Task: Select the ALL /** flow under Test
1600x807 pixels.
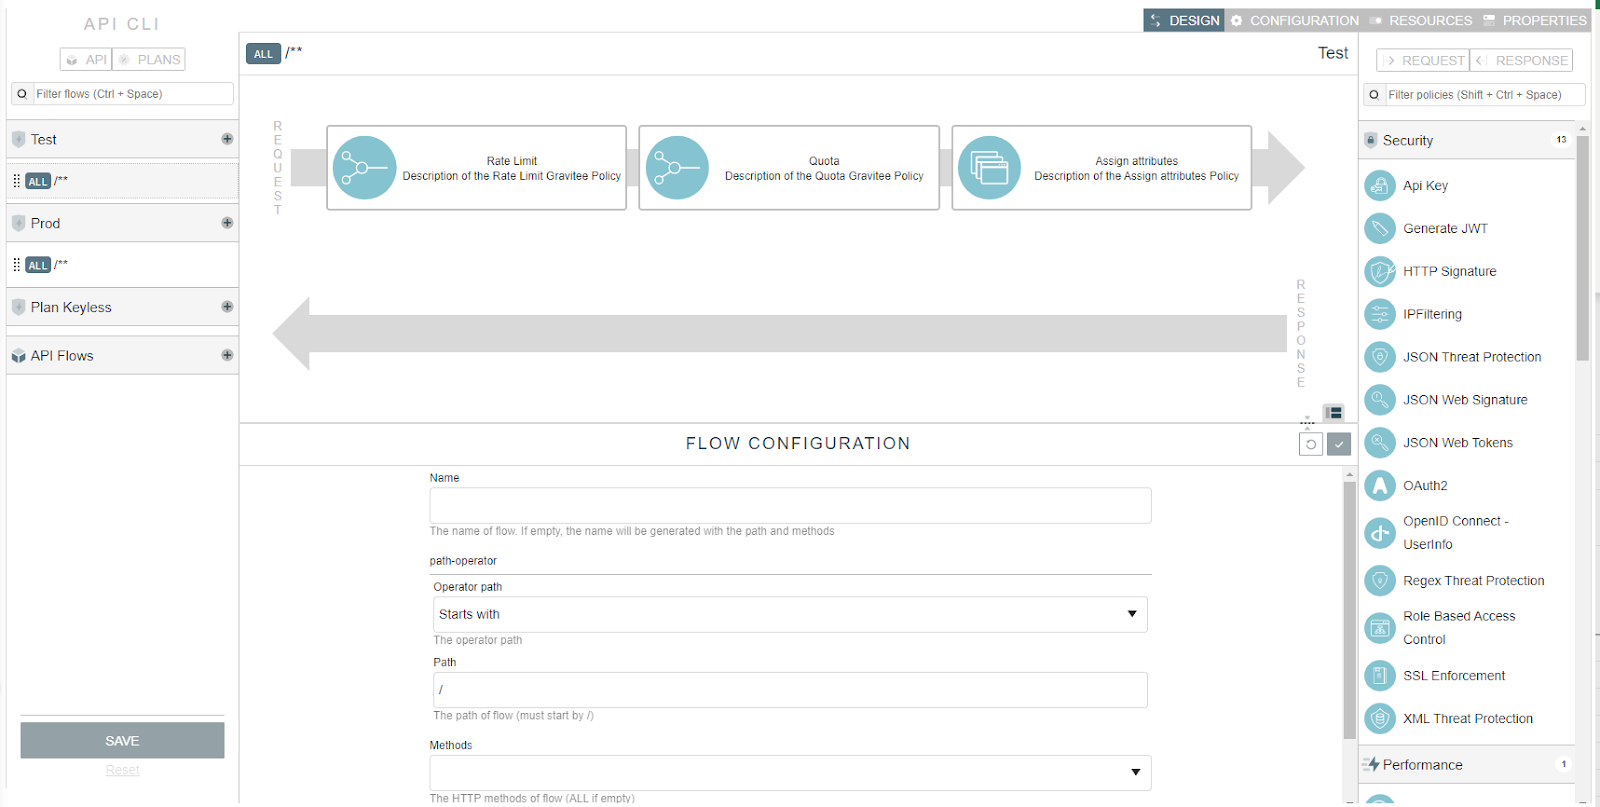Action: click(x=122, y=181)
